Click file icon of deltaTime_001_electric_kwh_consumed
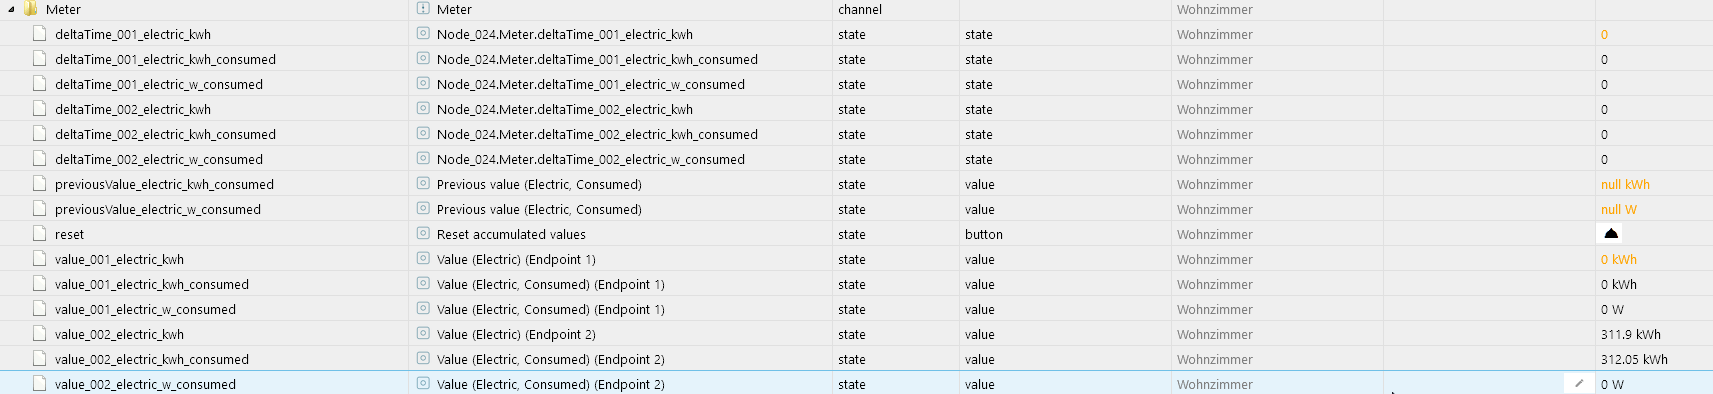 click(x=40, y=59)
